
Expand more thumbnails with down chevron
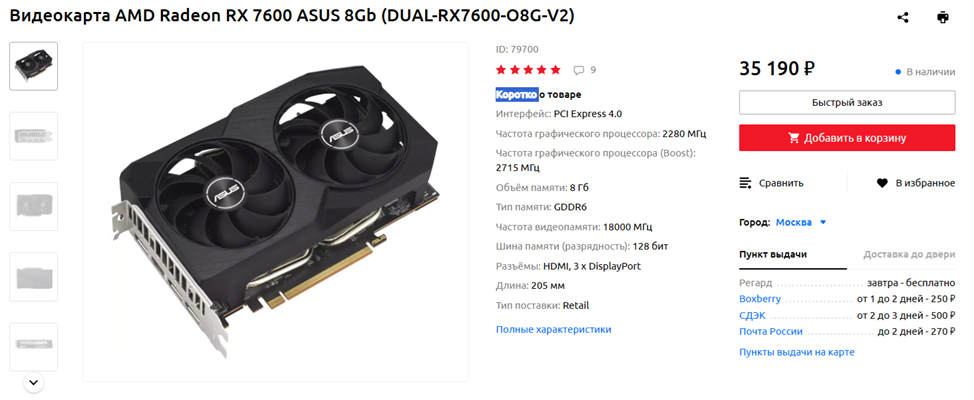pos(34,382)
